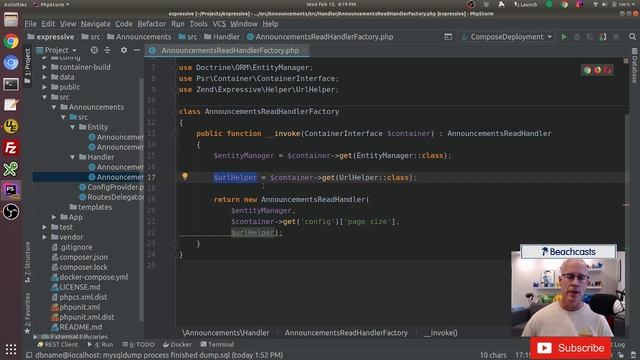Expand the App folder
640x360 pixels.
click(54, 217)
